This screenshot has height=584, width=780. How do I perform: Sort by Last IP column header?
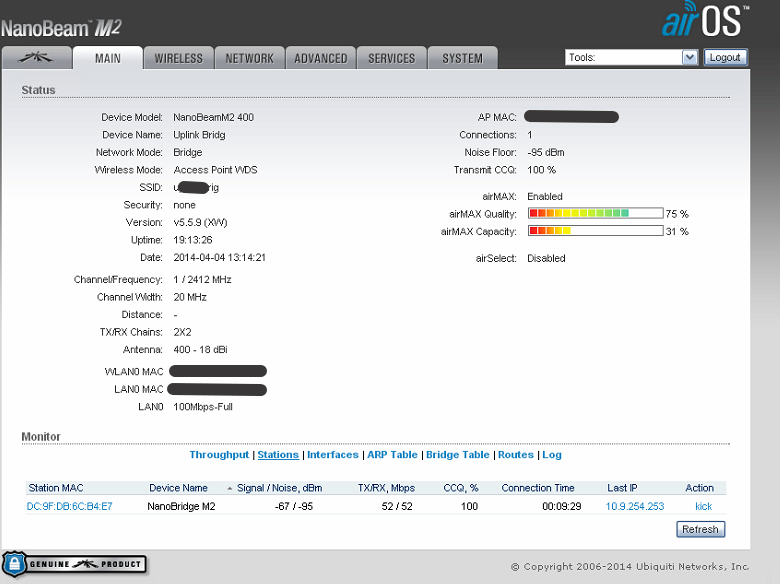[622, 488]
